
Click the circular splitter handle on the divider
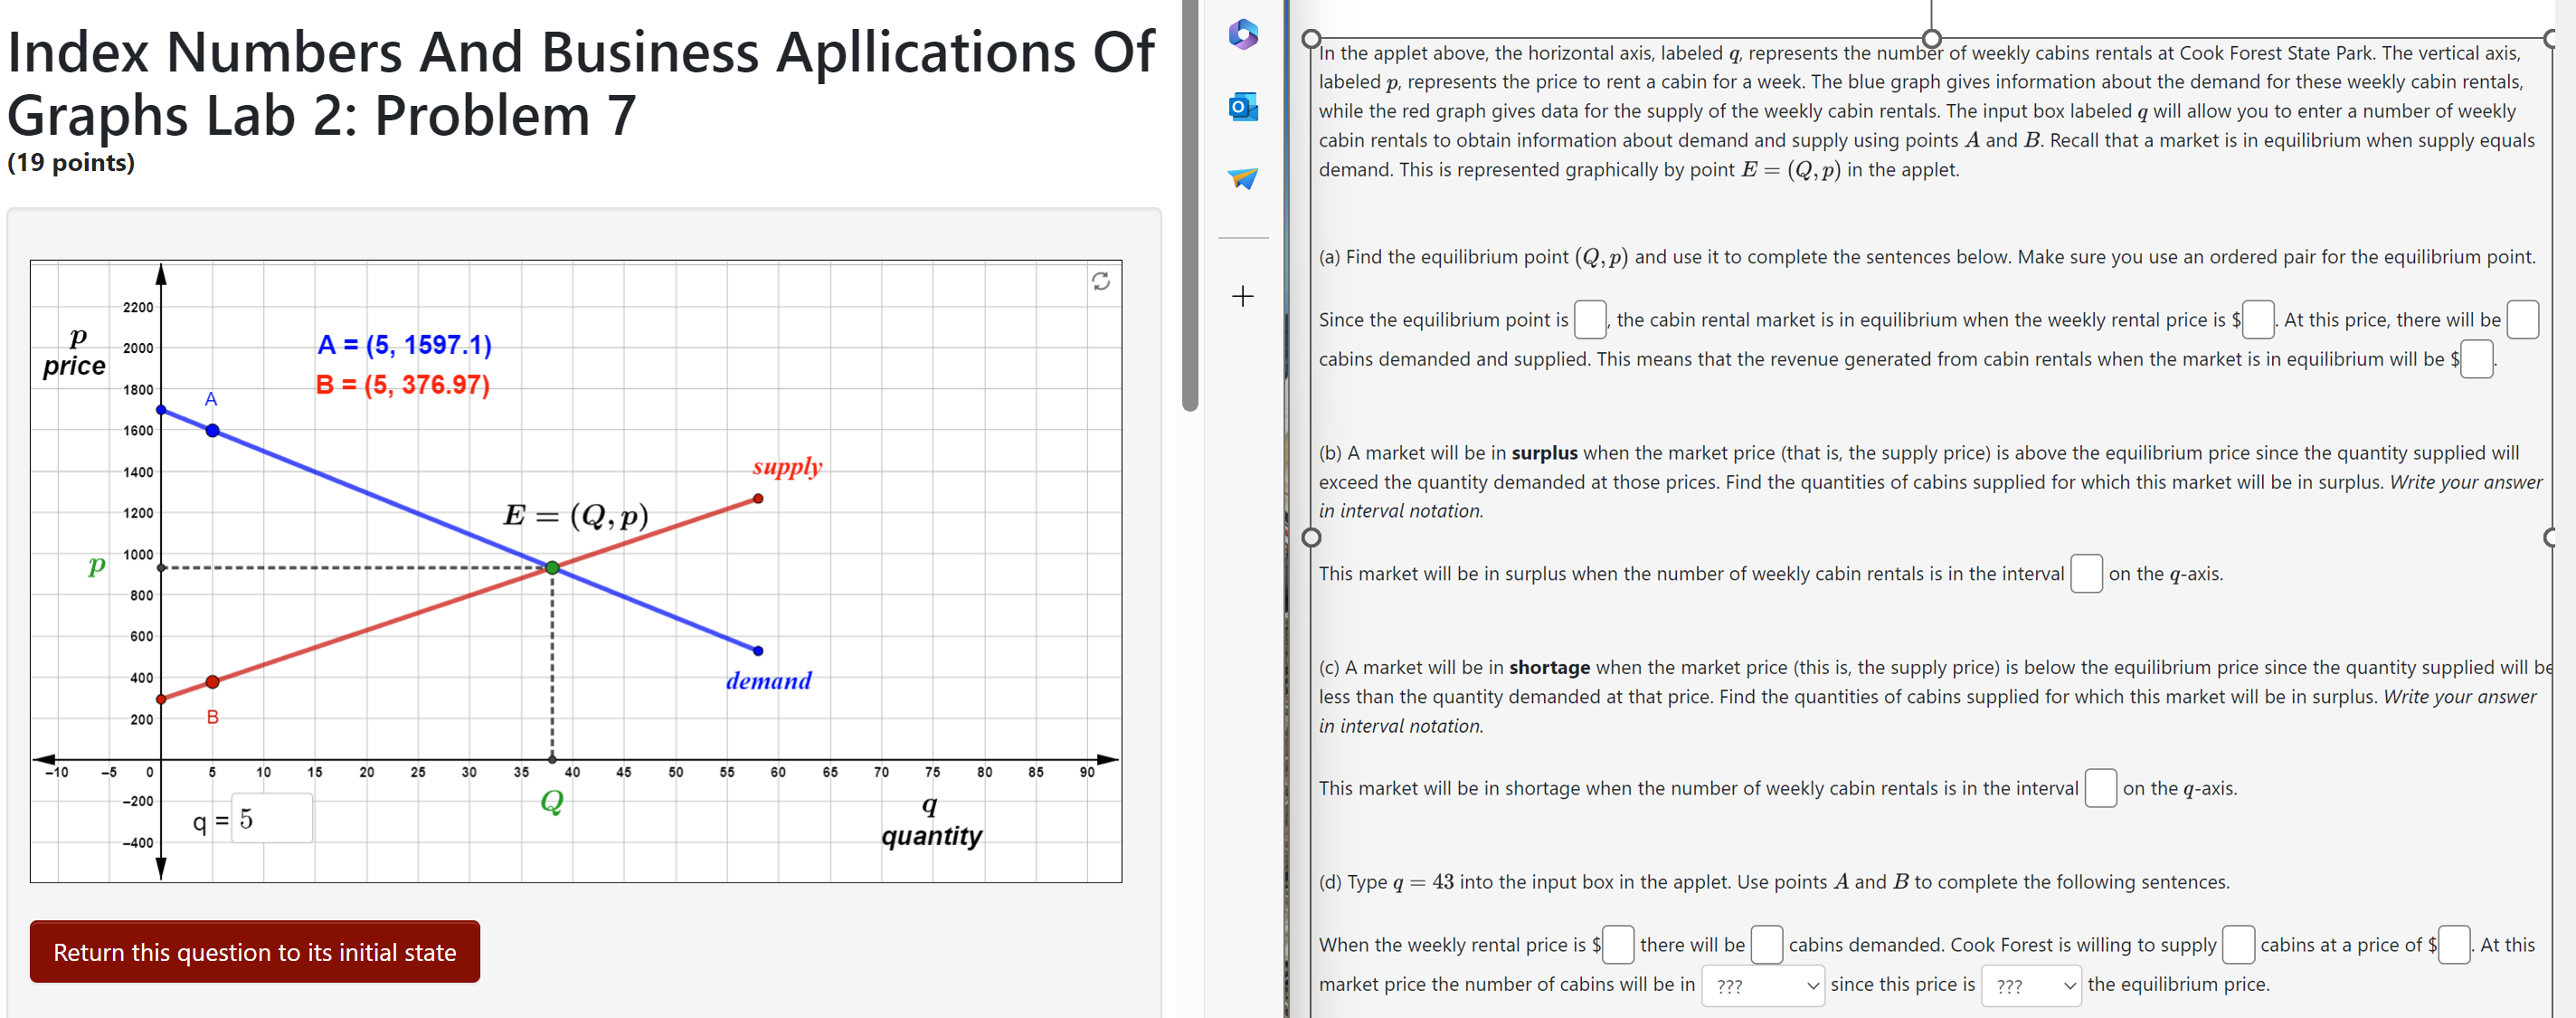1310,538
